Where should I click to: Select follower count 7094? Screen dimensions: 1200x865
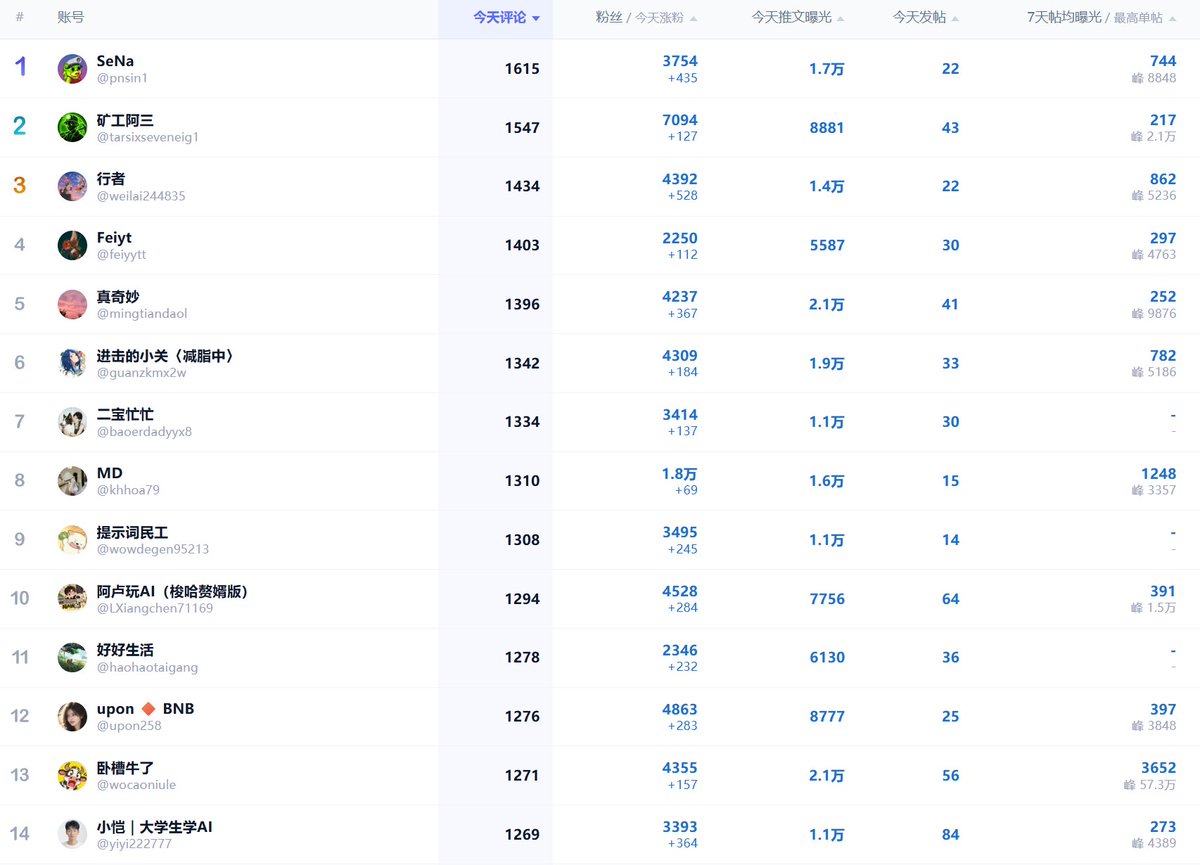coord(680,120)
